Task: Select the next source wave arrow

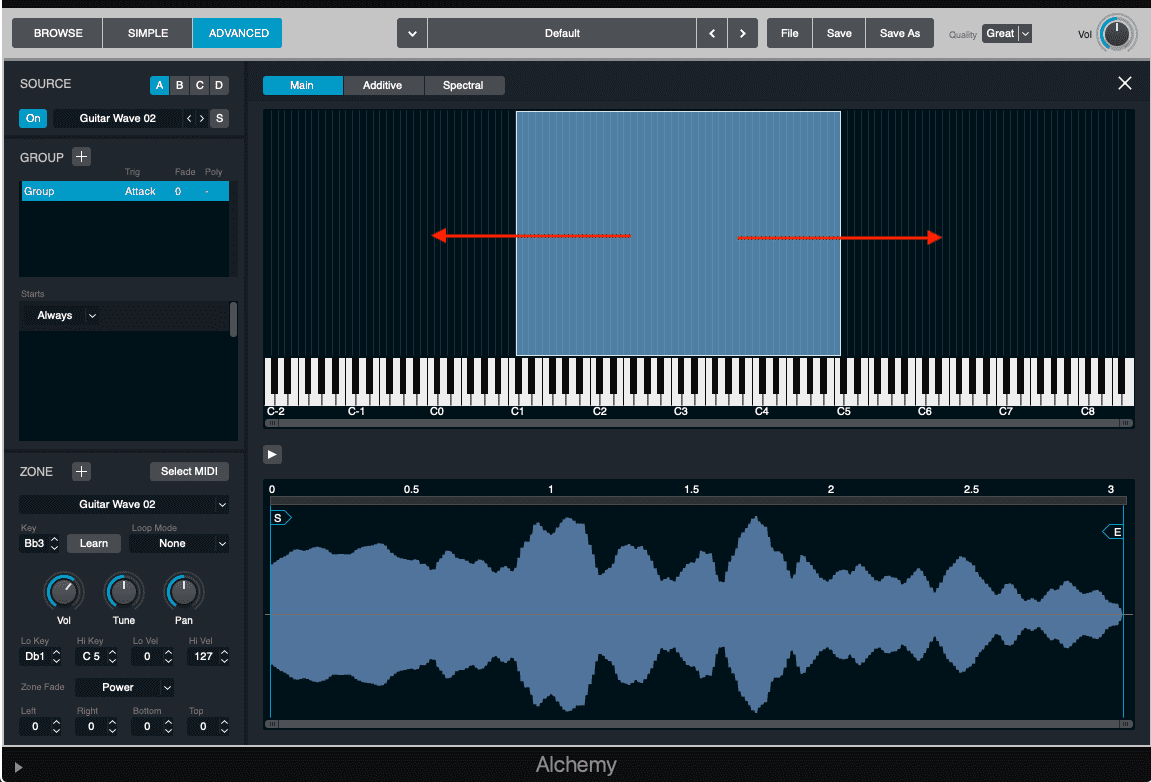Action: click(202, 118)
